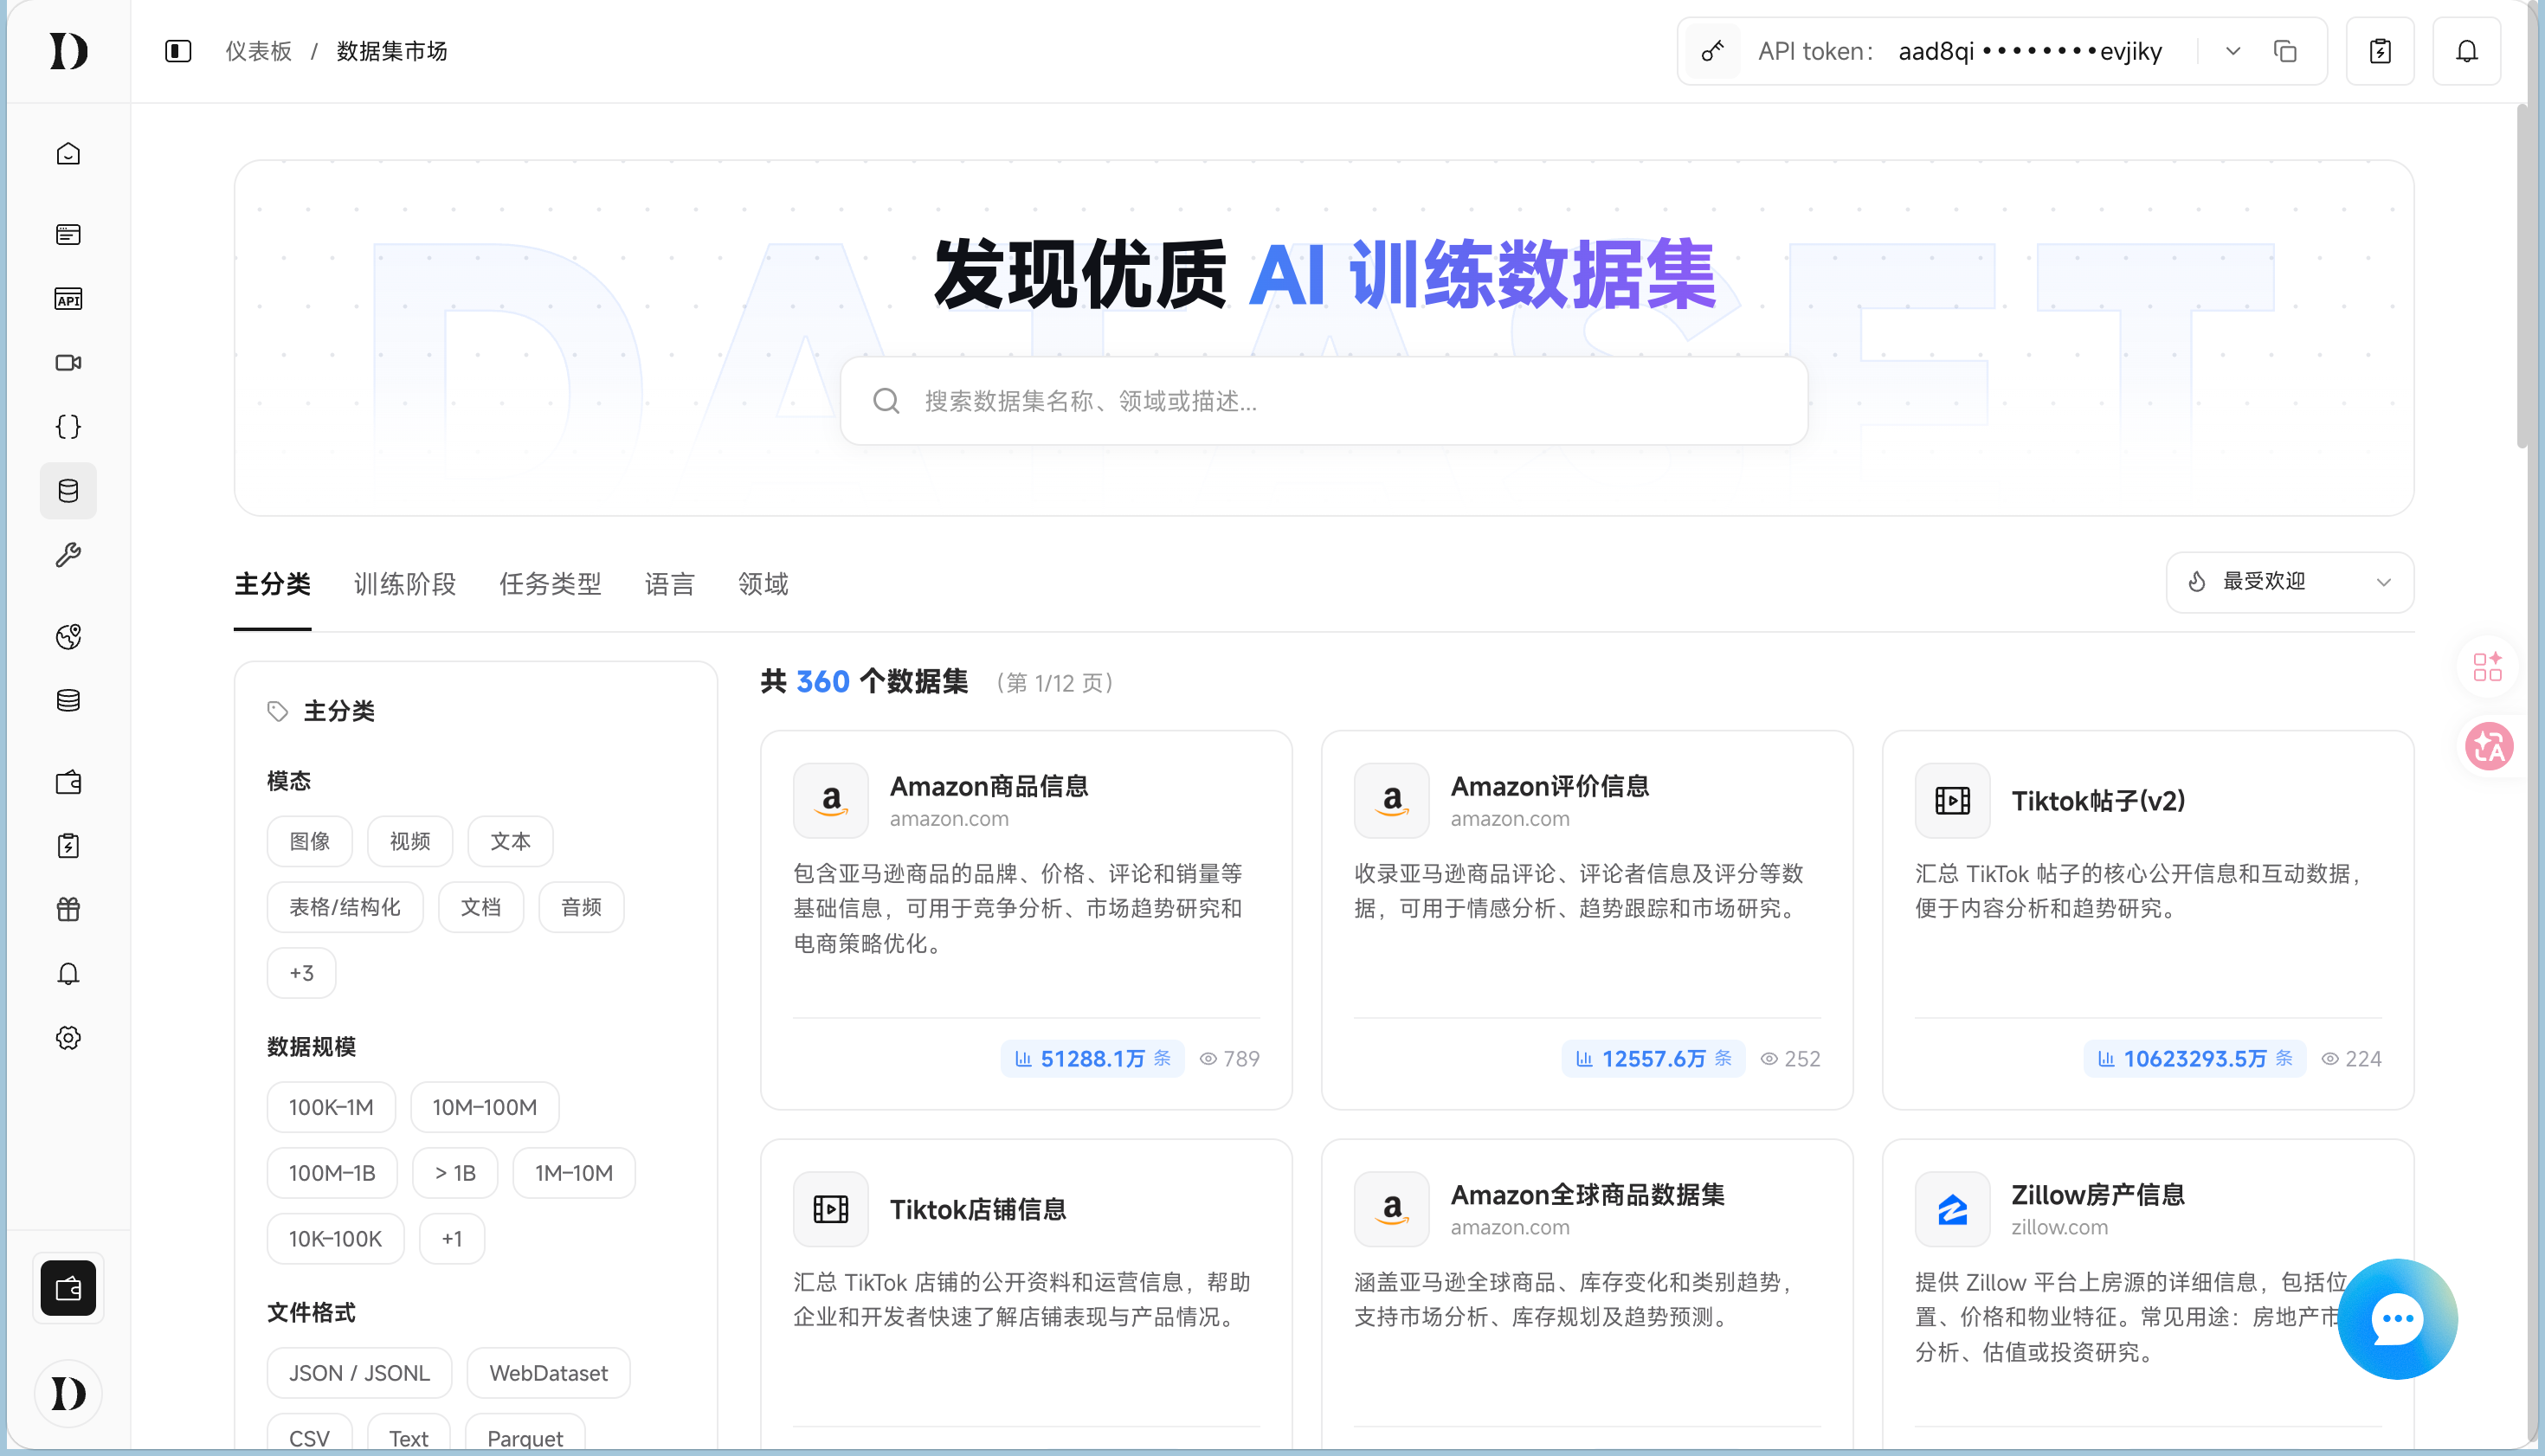Toggle the 100K–1M size filter

click(331, 1107)
